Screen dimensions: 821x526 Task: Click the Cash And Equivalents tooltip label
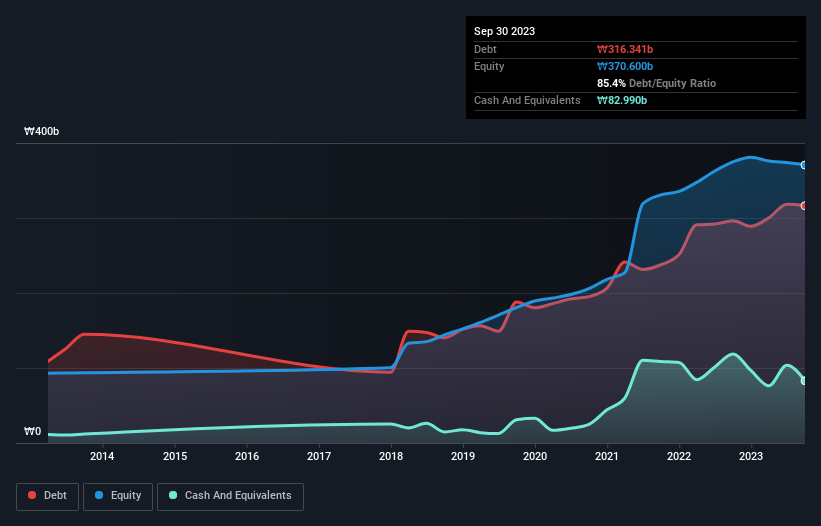[x=527, y=100]
